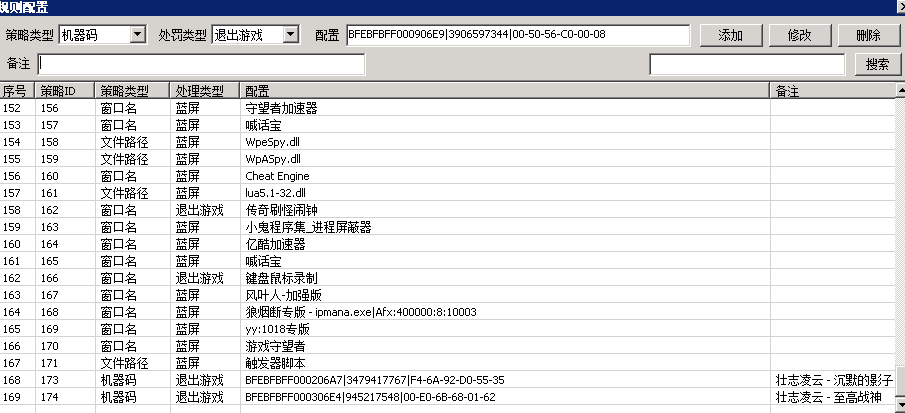Image resolution: width=905 pixels, height=413 pixels.
Task: Select the row noted 壮志凌云 - 至高战神
Action: pos(400,397)
